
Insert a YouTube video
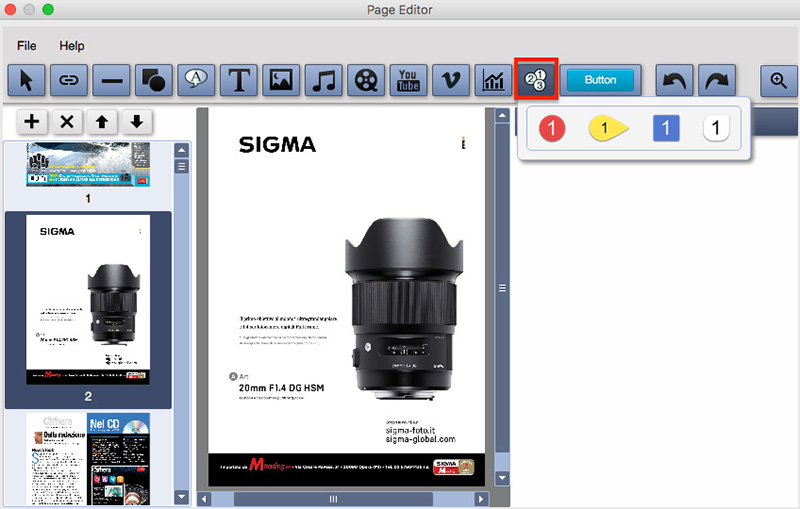tap(408, 80)
